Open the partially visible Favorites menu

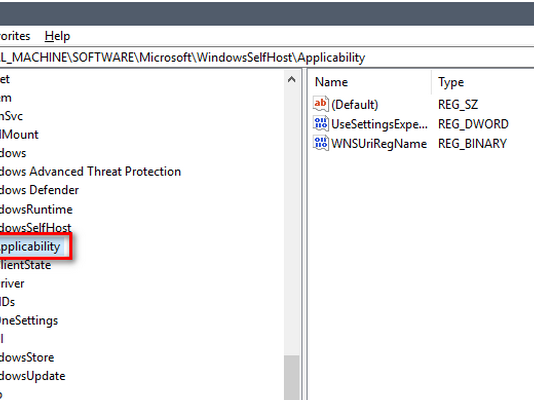click(x=15, y=36)
